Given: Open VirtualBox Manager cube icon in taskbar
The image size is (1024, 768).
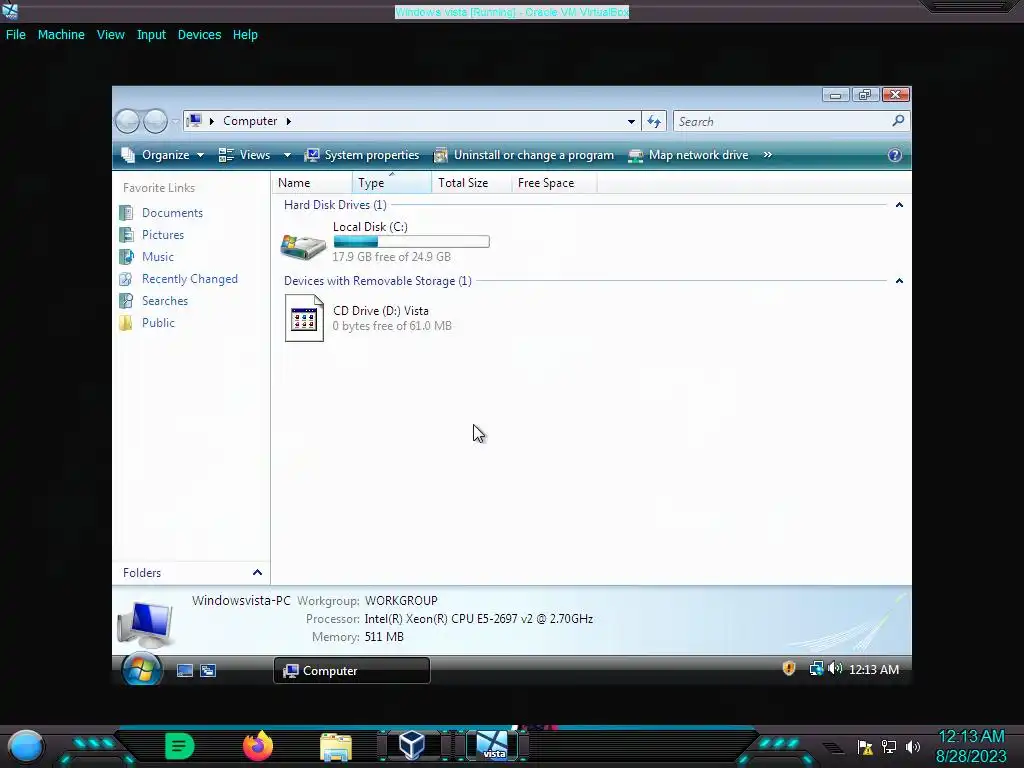Looking at the screenshot, I should pos(411,745).
